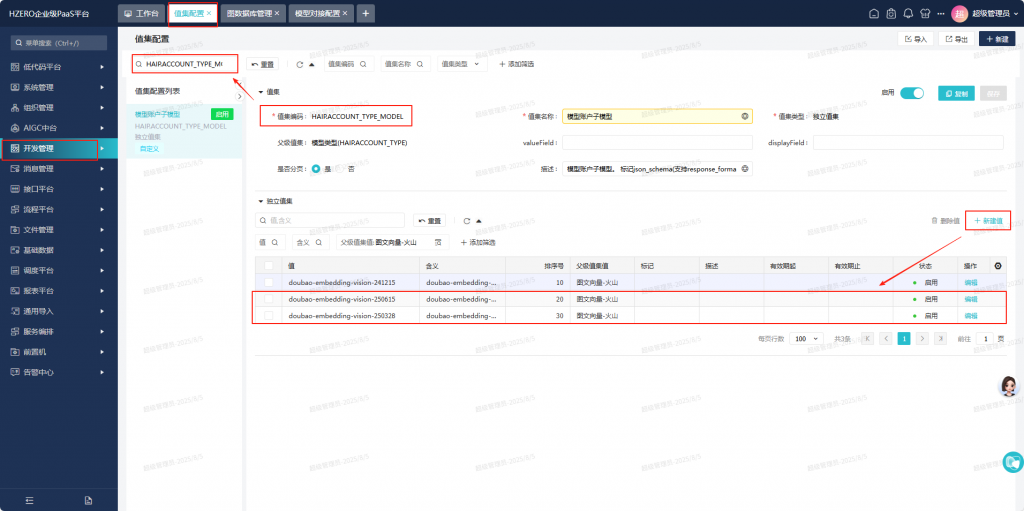Click the notification bell icon

tap(908, 13)
